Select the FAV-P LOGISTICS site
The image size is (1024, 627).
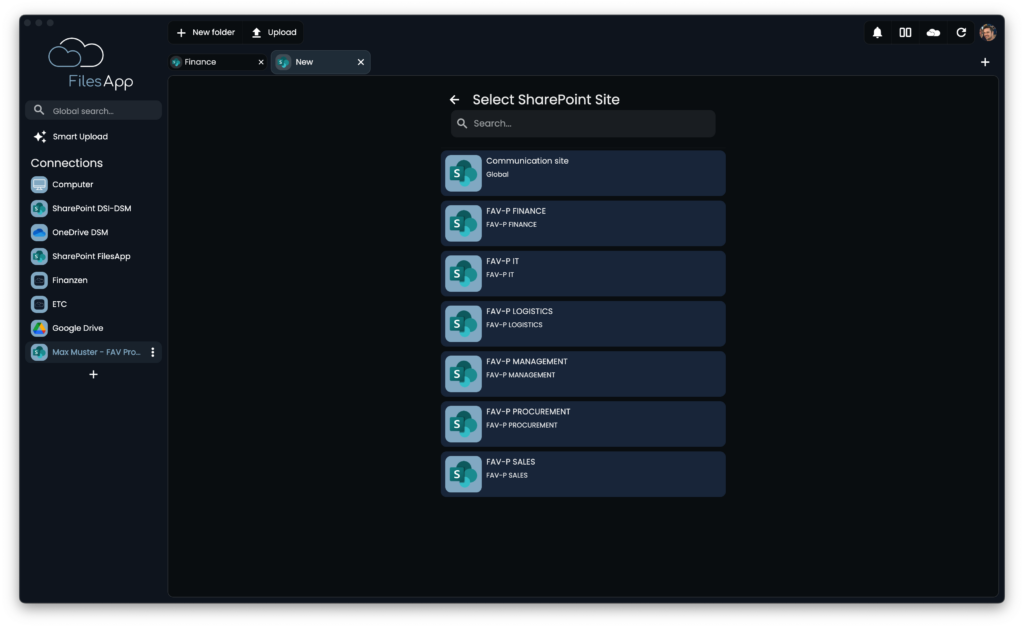tap(583, 324)
